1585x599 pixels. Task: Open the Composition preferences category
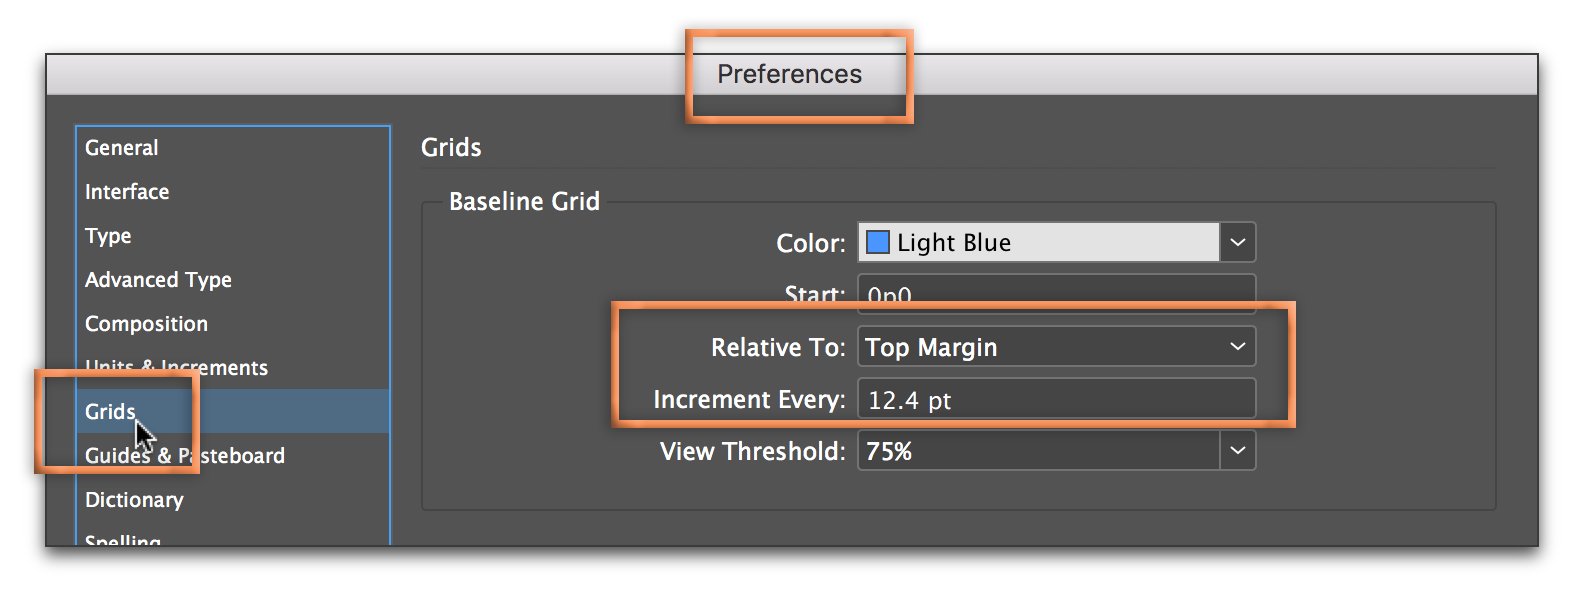[146, 324]
